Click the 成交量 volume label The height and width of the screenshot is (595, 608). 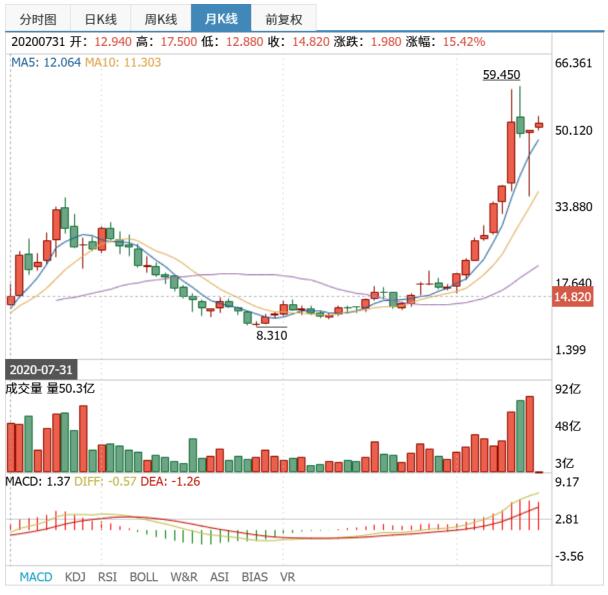(28, 388)
